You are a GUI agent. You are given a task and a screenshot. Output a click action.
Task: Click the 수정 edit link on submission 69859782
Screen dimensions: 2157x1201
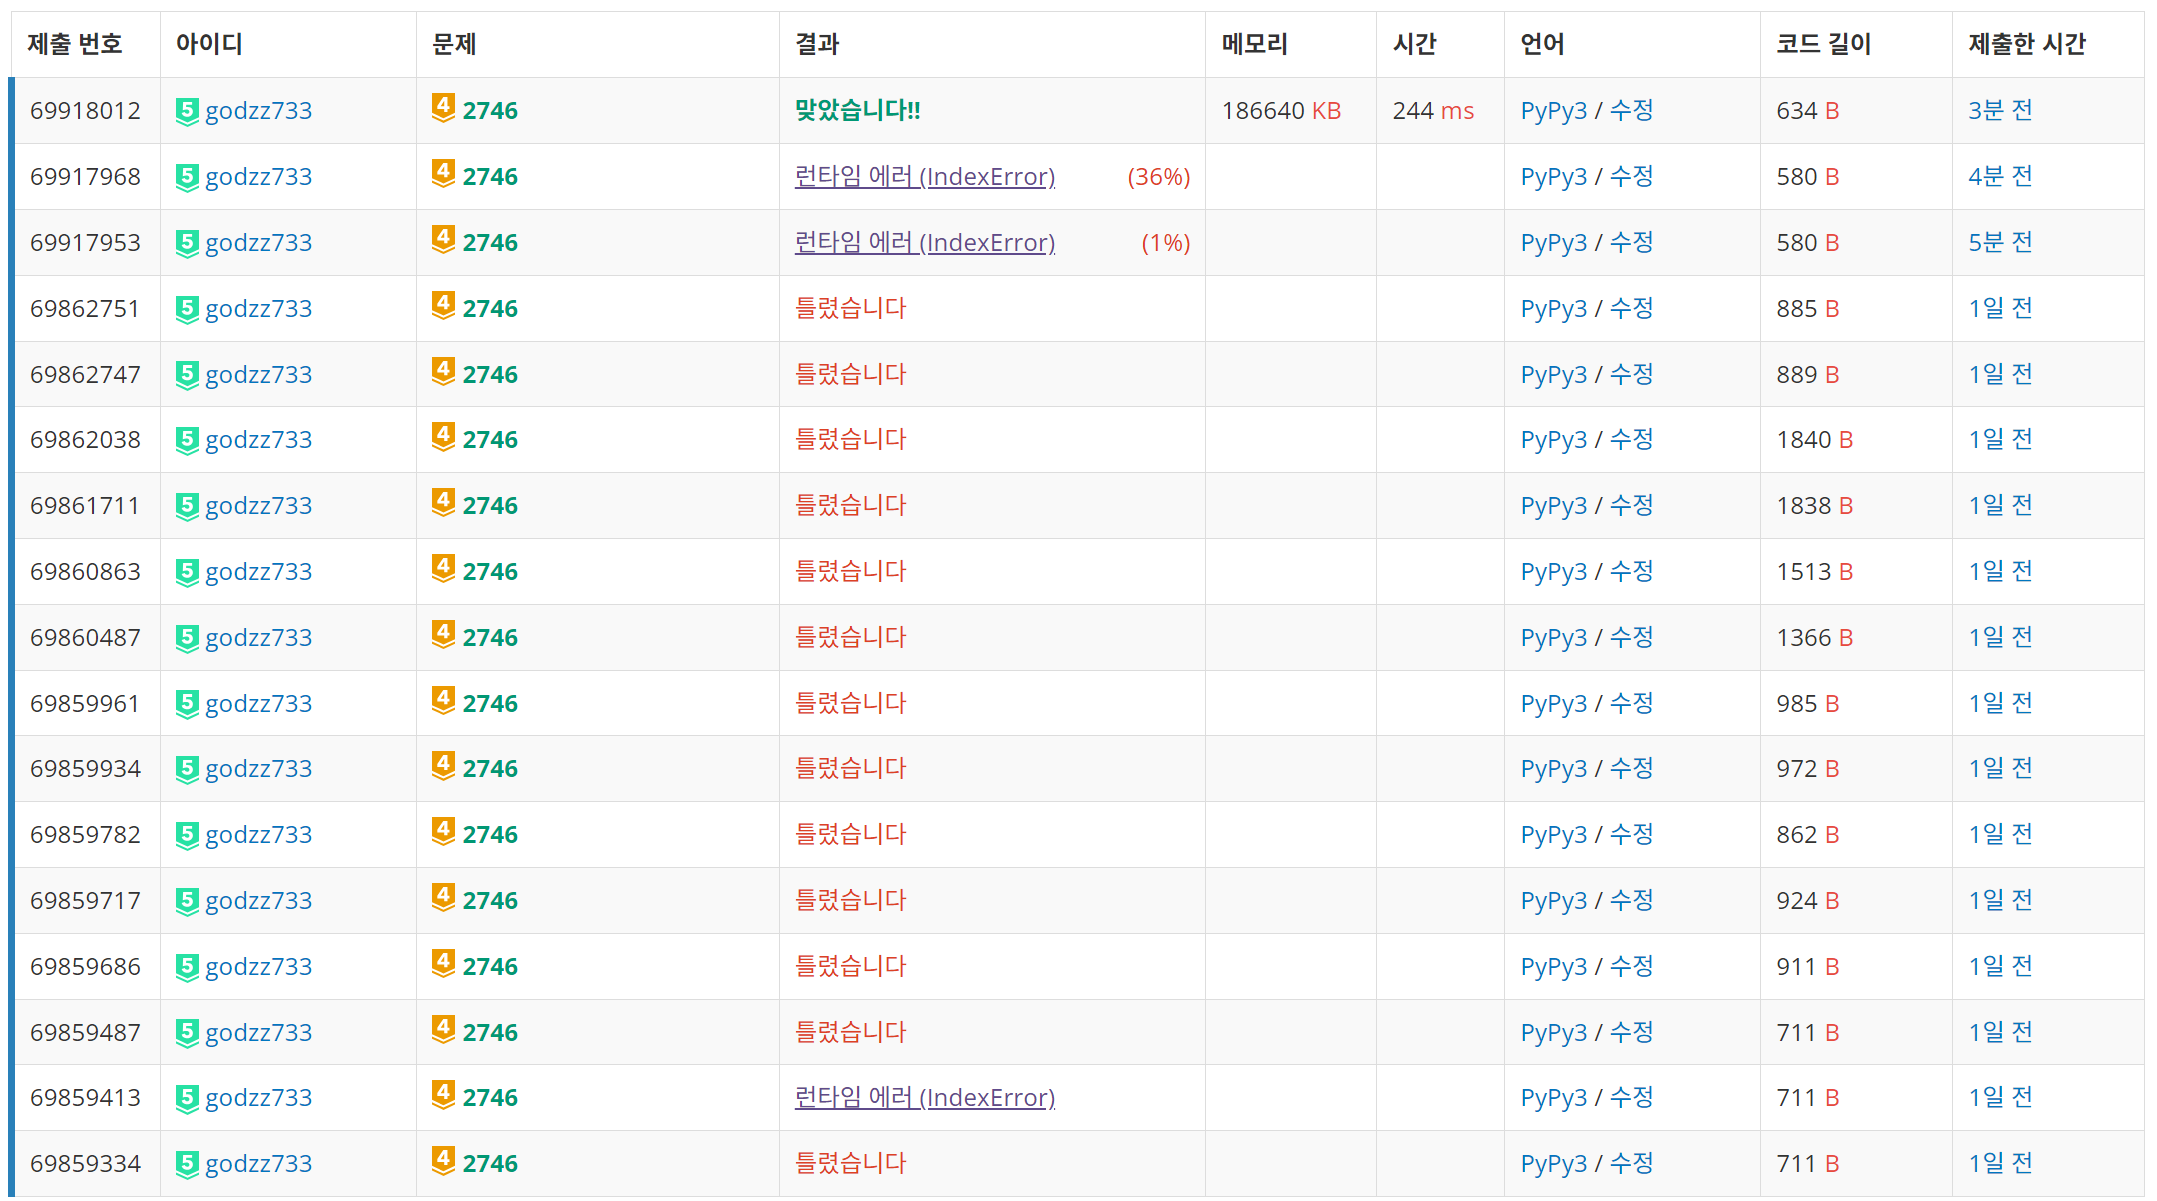coord(1631,835)
